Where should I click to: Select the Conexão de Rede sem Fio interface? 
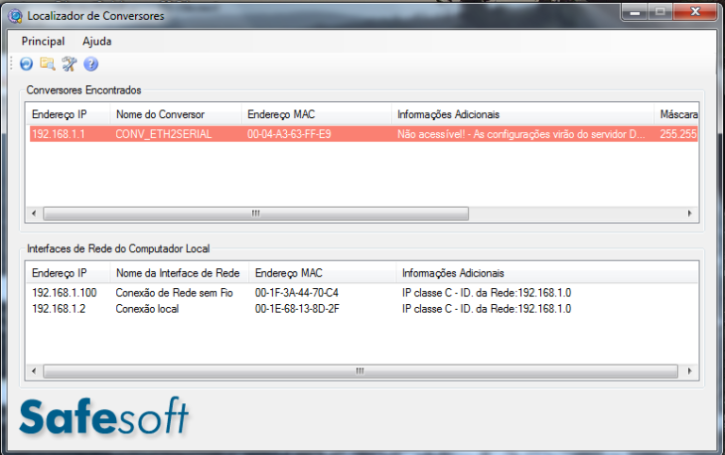[x=174, y=293]
